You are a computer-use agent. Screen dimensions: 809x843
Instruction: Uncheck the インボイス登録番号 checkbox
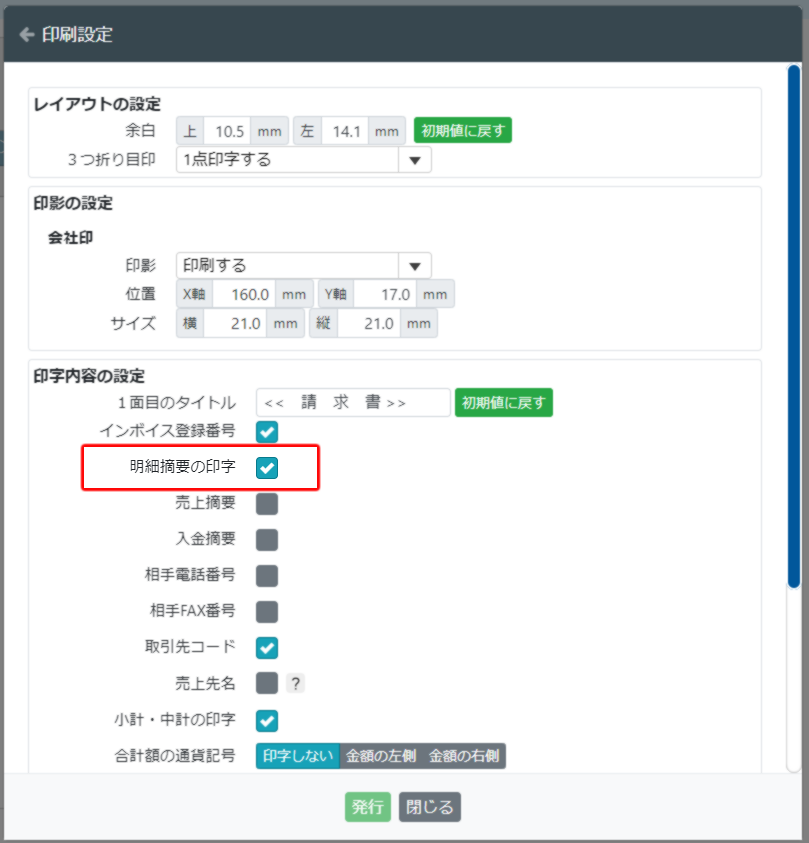(x=265, y=432)
